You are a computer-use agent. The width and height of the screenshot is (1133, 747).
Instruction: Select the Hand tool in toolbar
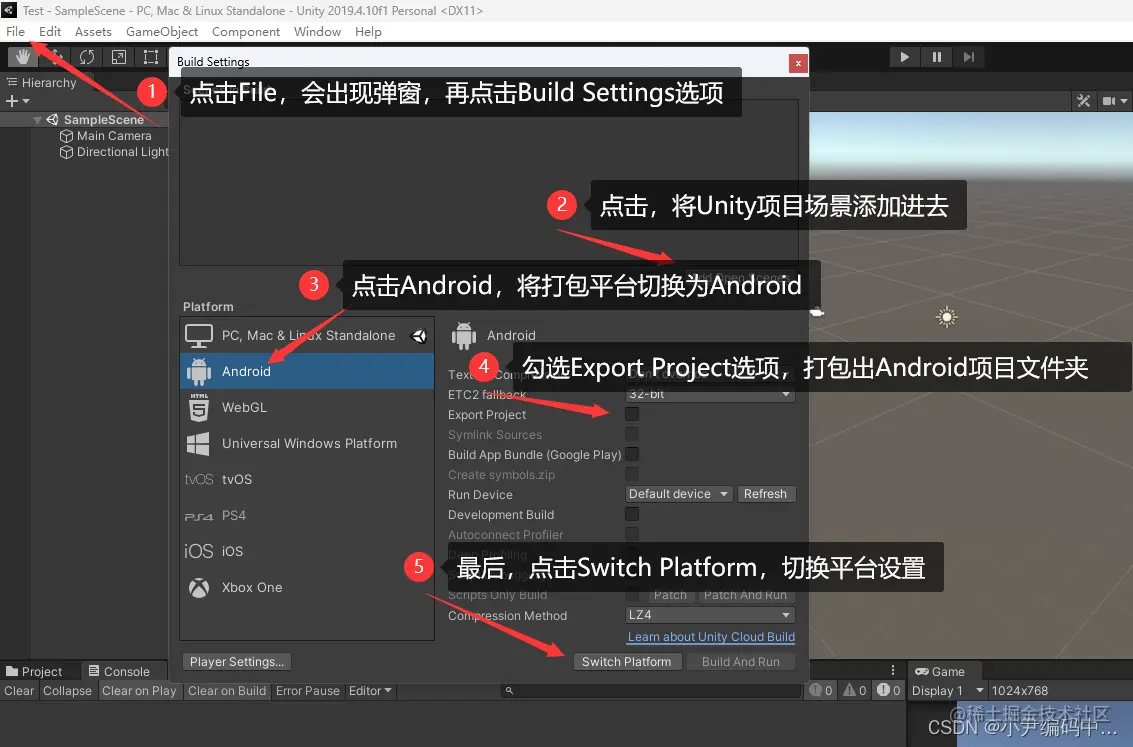(22, 56)
